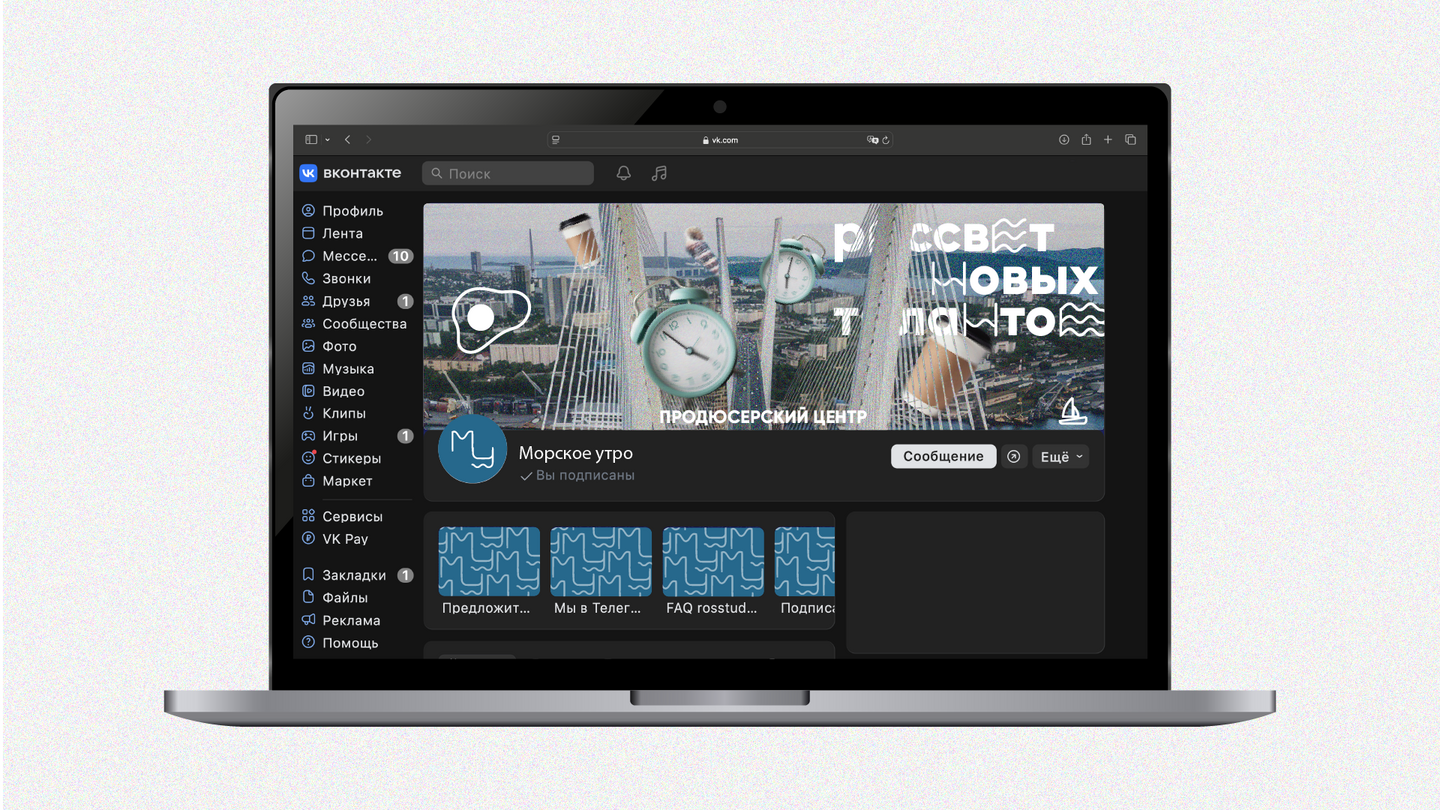The width and height of the screenshot is (1440, 810).
Task: Click the Поиск search field
Action: click(x=508, y=173)
